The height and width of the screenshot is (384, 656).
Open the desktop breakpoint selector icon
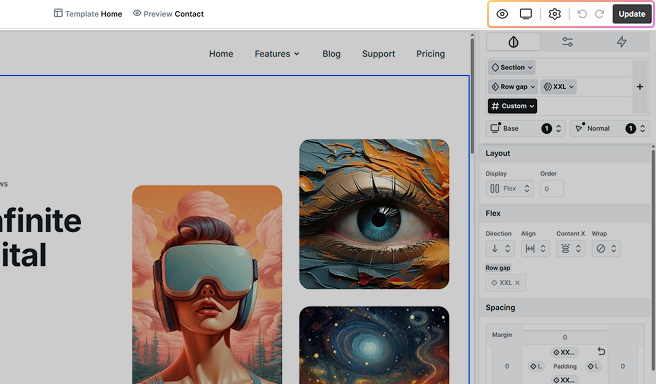(x=526, y=14)
